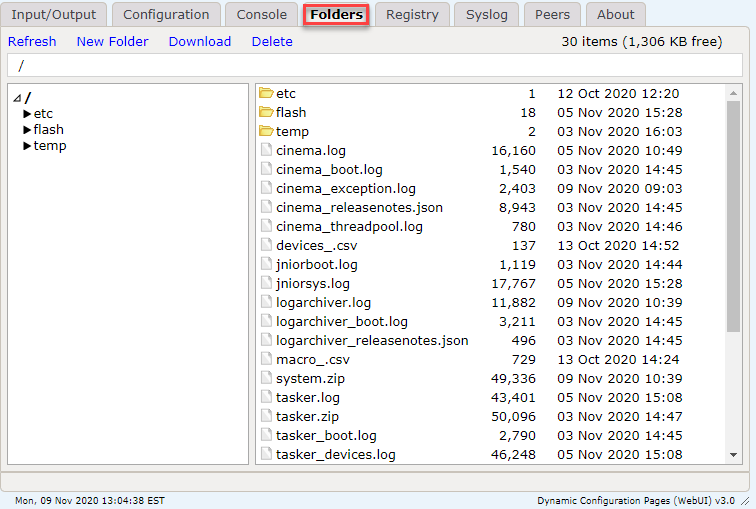Select the logarchiver_boot.log file name
Image resolution: width=756 pixels, height=509 pixels.
tap(341, 321)
